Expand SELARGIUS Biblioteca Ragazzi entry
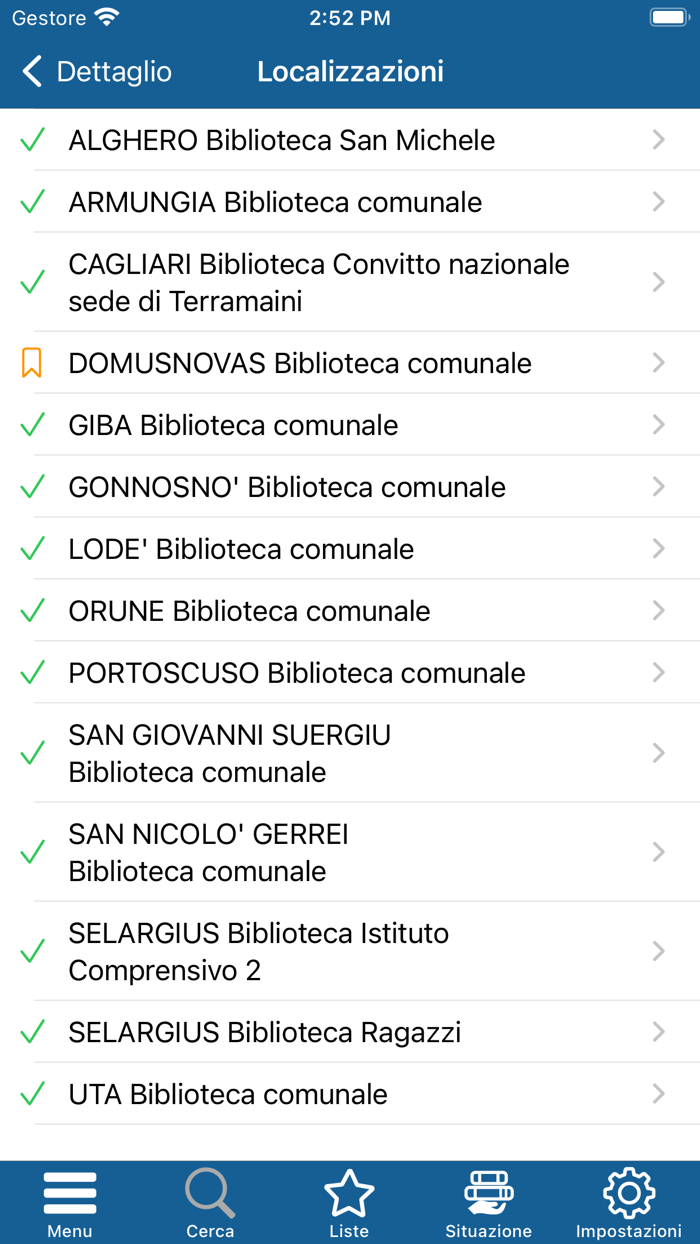Image resolution: width=700 pixels, height=1244 pixels. pyautogui.click(x=658, y=1031)
